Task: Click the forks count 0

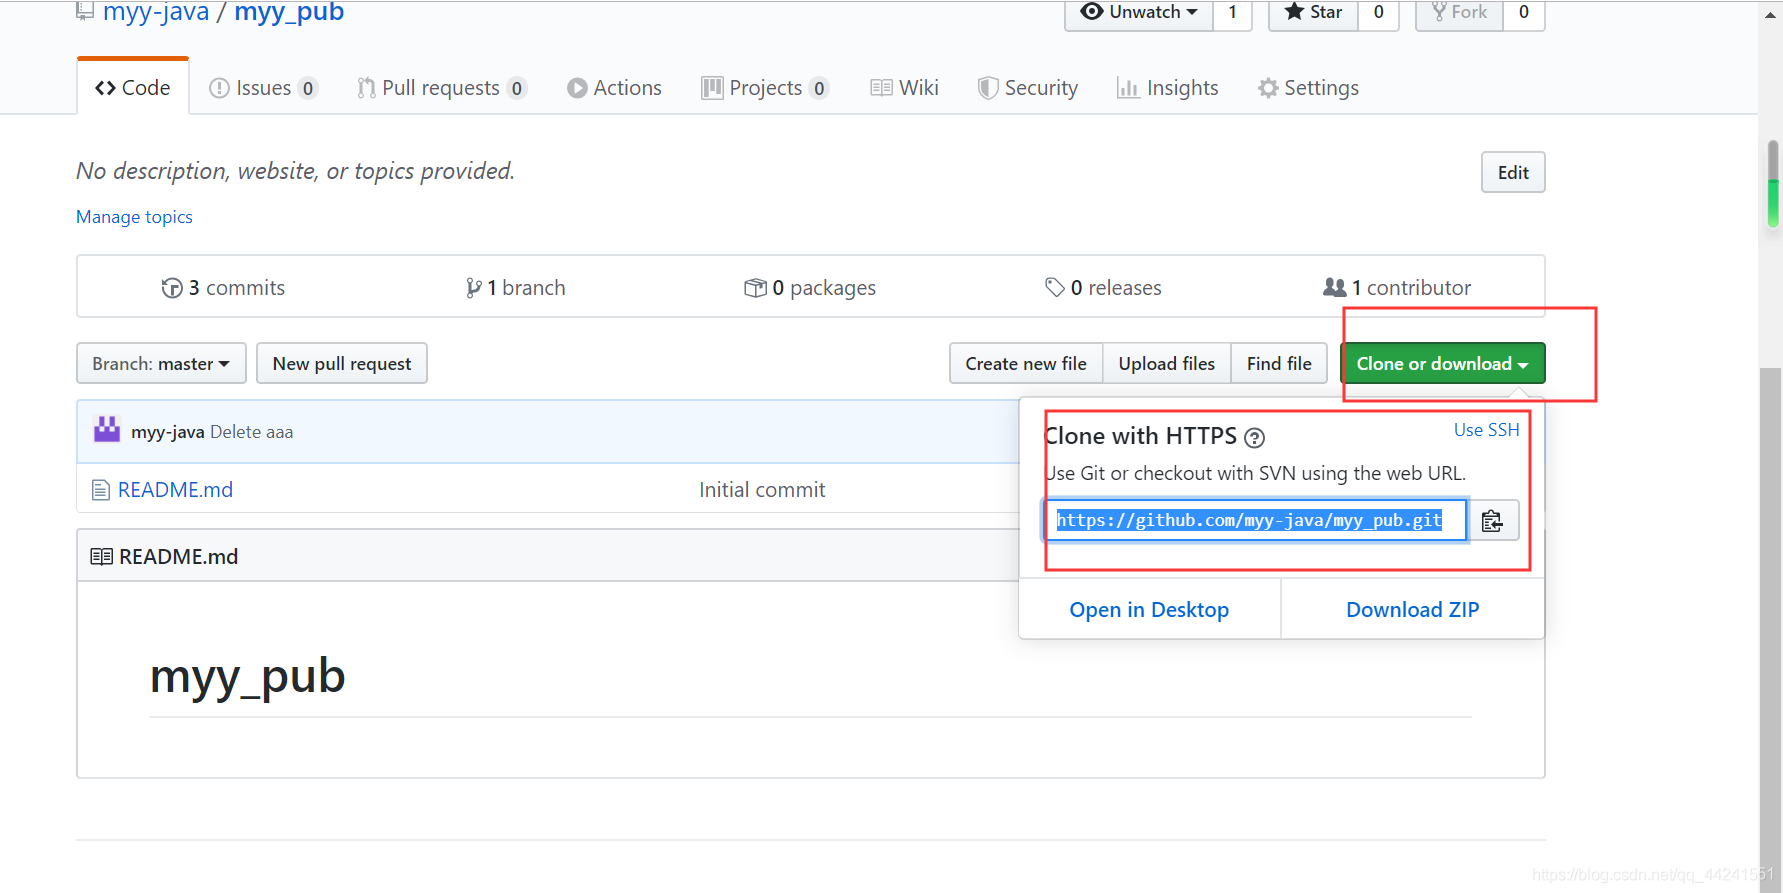Action: click(x=1524, y=13)
